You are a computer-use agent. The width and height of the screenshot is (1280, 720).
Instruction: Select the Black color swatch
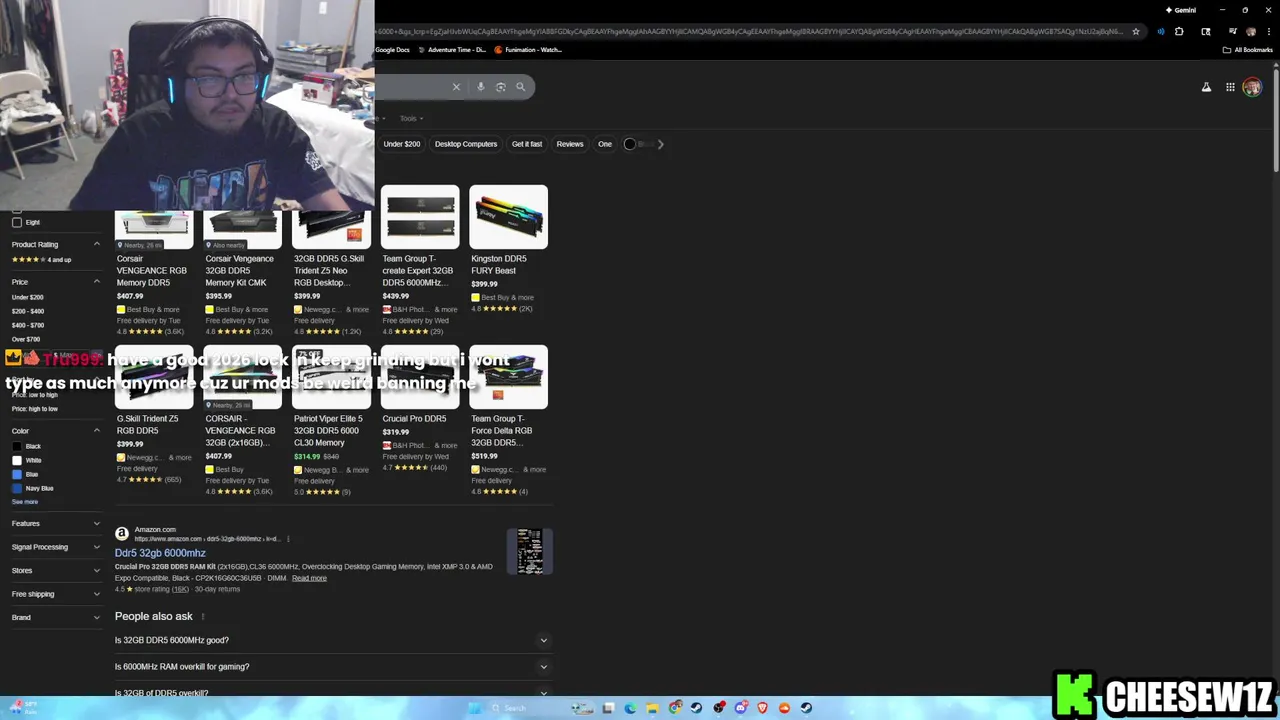coord(17,446)
